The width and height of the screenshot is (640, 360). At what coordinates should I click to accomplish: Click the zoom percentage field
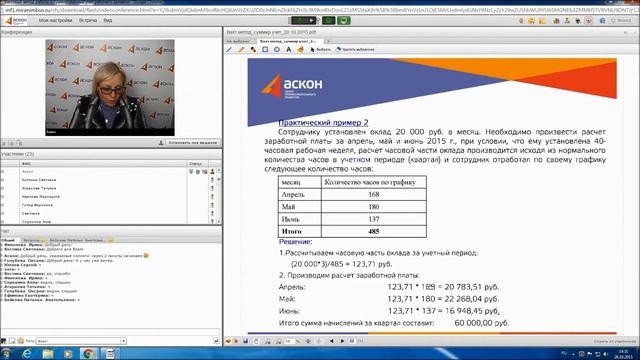(x=290, y=341)
